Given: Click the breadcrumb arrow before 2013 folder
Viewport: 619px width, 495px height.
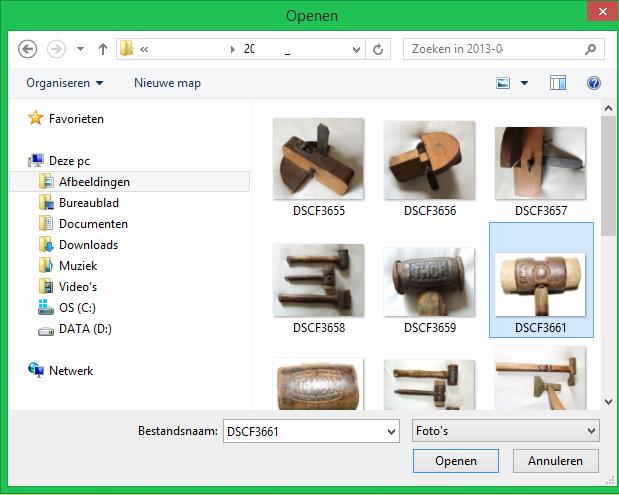Looking at the screenshot, I should [233, 49].
